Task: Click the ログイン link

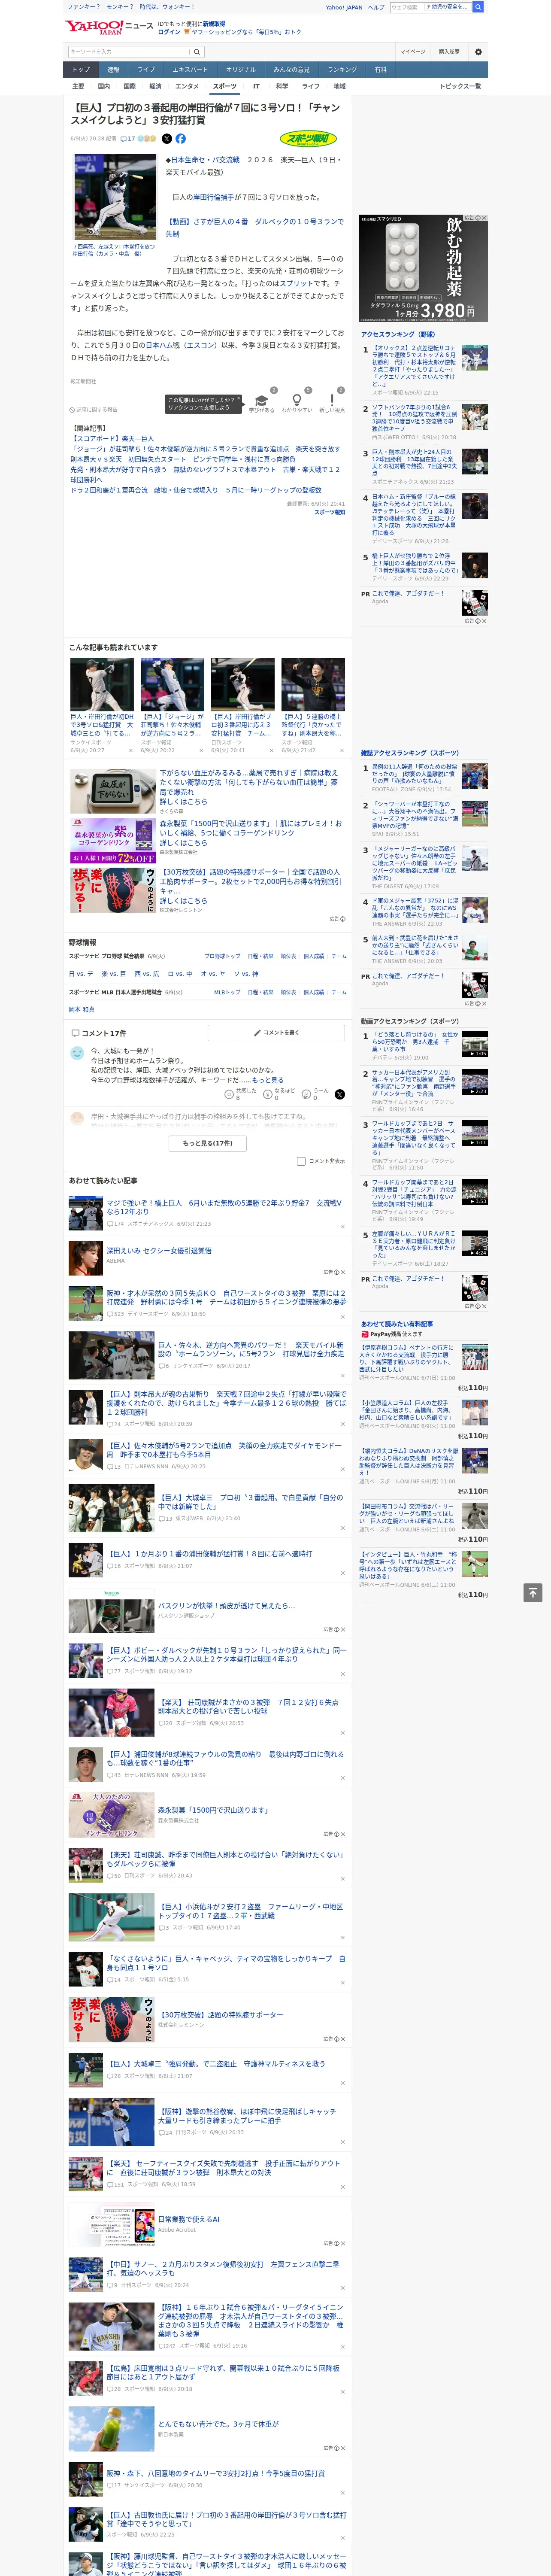Action: point(169,32)
